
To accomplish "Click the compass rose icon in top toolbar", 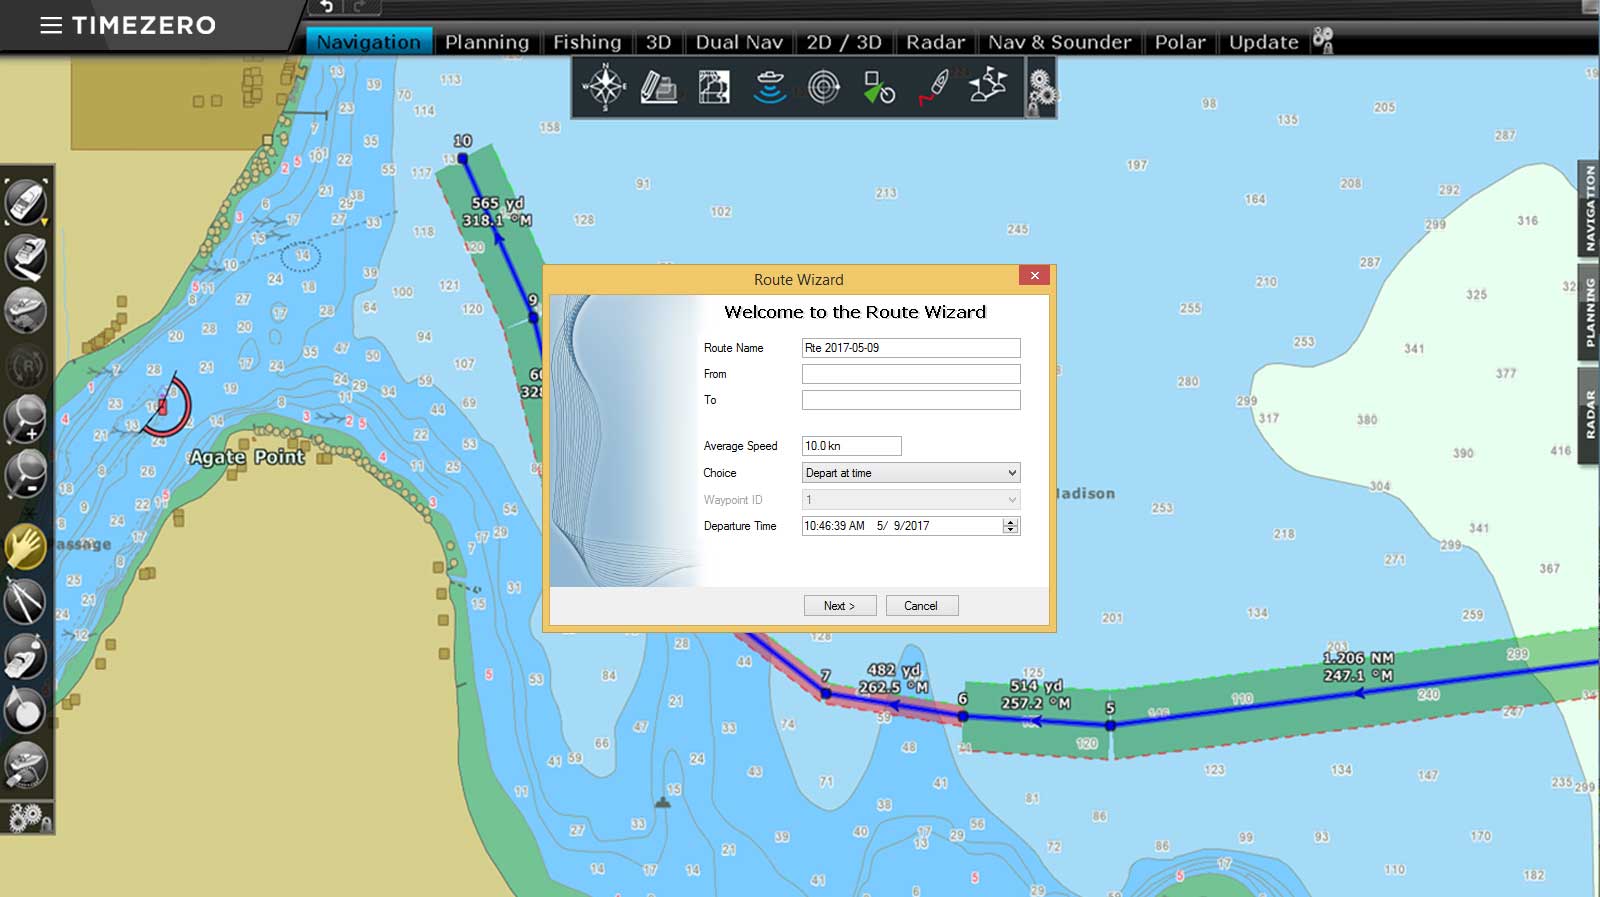I will 604,87.
